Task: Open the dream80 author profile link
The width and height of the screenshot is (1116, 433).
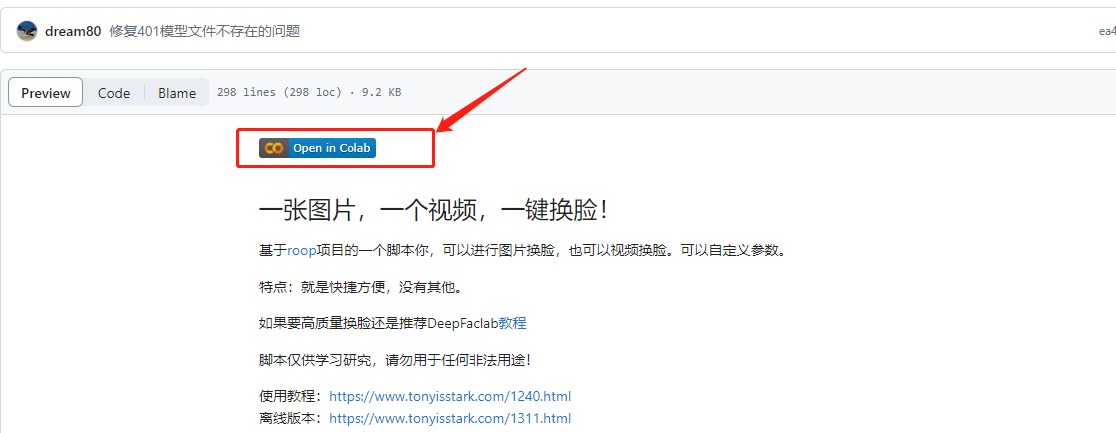Action: point(73,31)
